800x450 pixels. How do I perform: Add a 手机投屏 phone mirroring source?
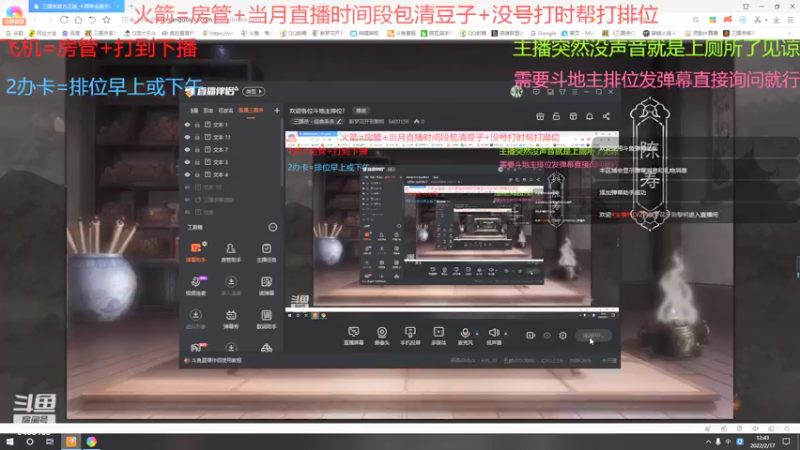[x=410, y=336]
